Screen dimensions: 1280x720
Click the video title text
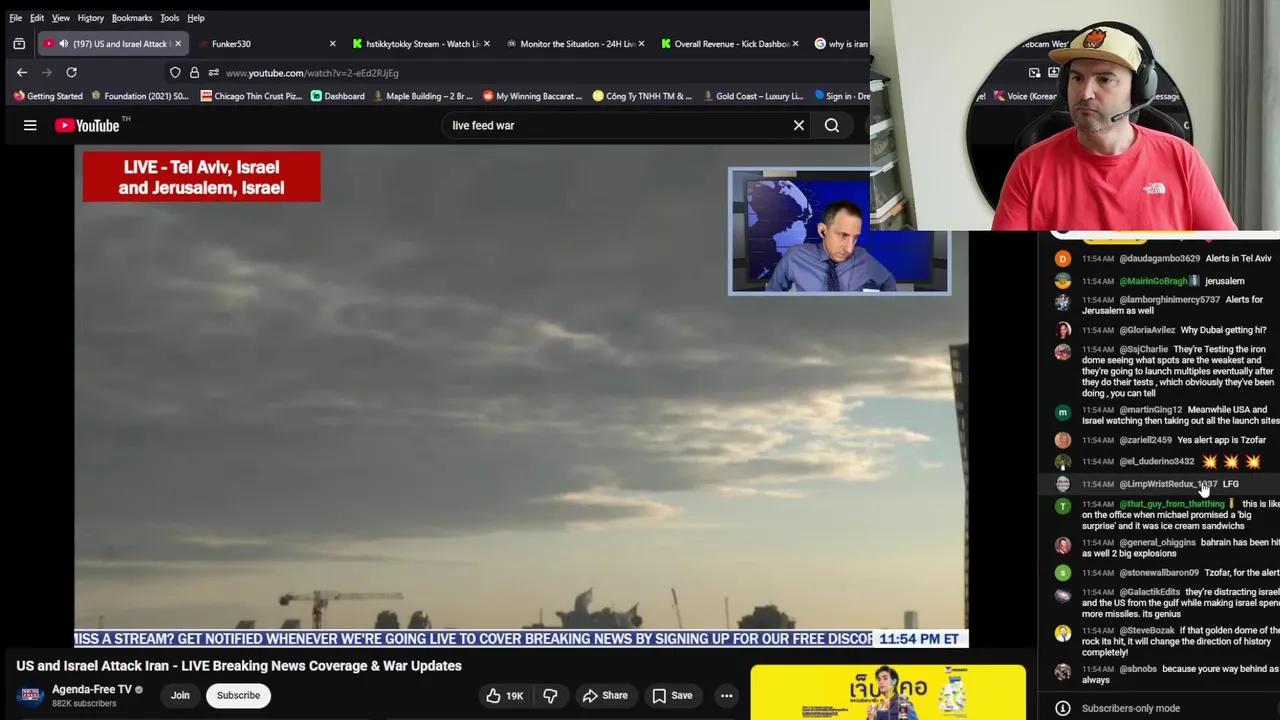point(239,666)
